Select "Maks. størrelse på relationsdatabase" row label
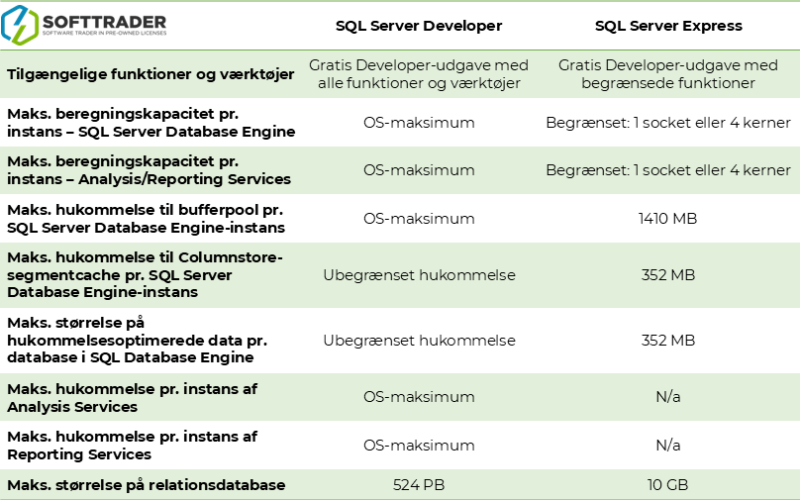The image size is (800, 500). pyautogui.click(x=146, y=485)
